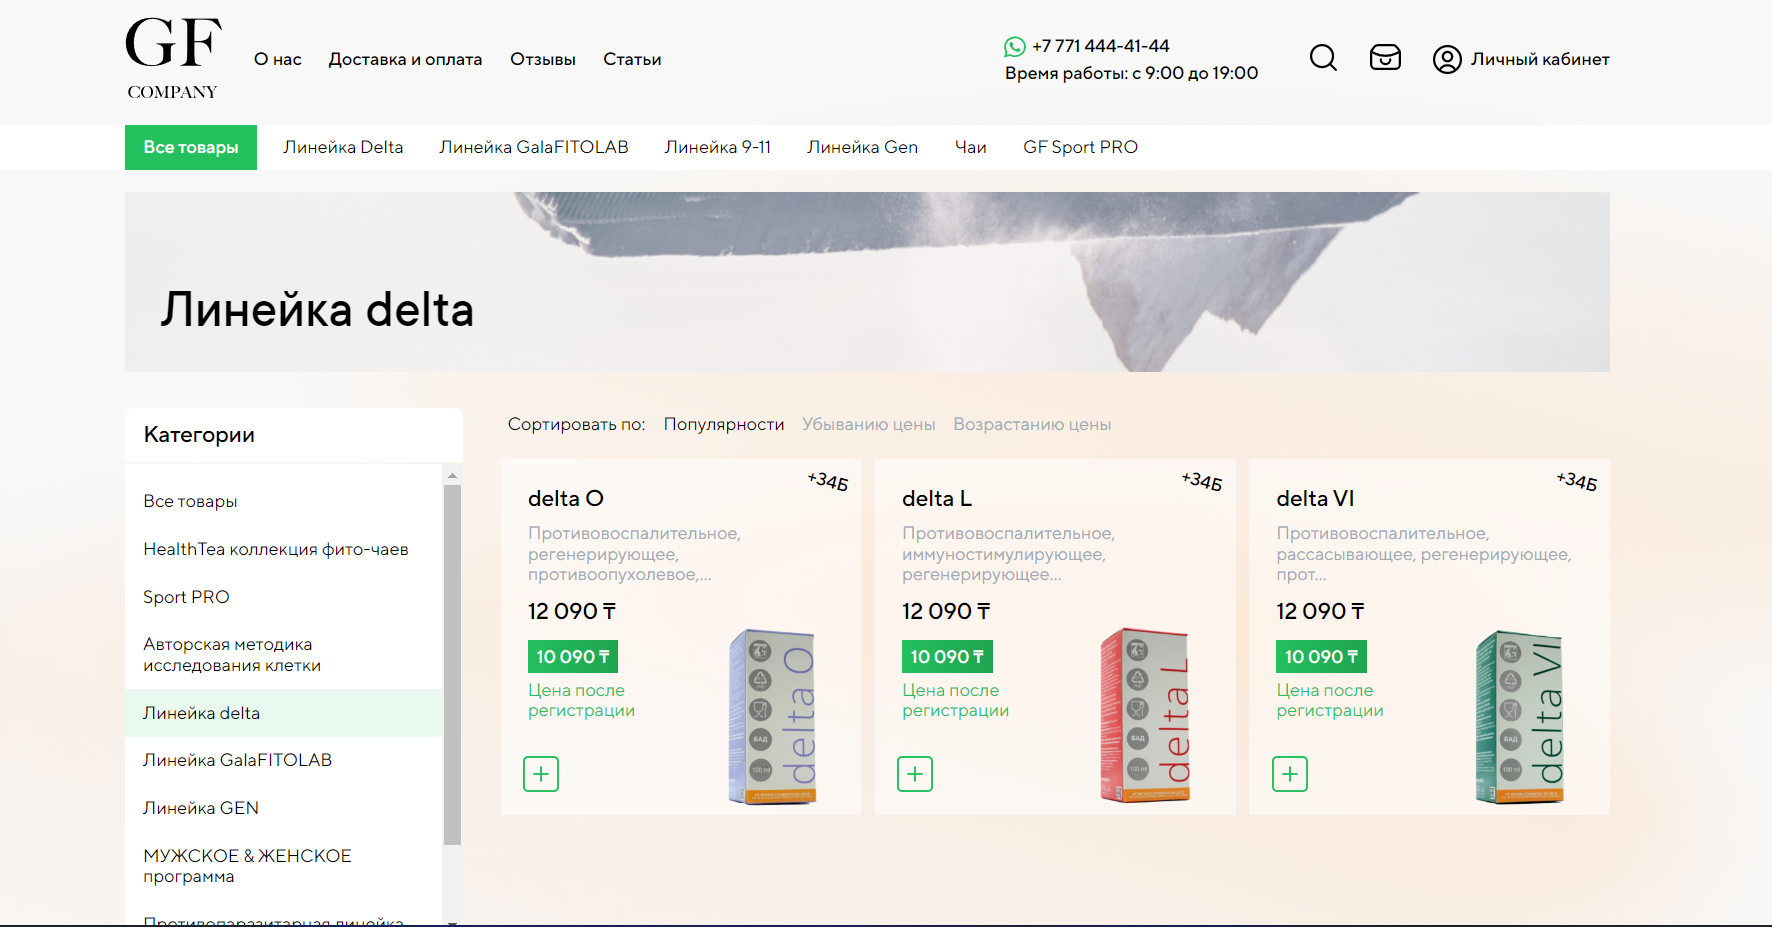Viewport: 1772px width, 927px height.
Task: Add delta L to cart with plus
Action: click(915, 774)
